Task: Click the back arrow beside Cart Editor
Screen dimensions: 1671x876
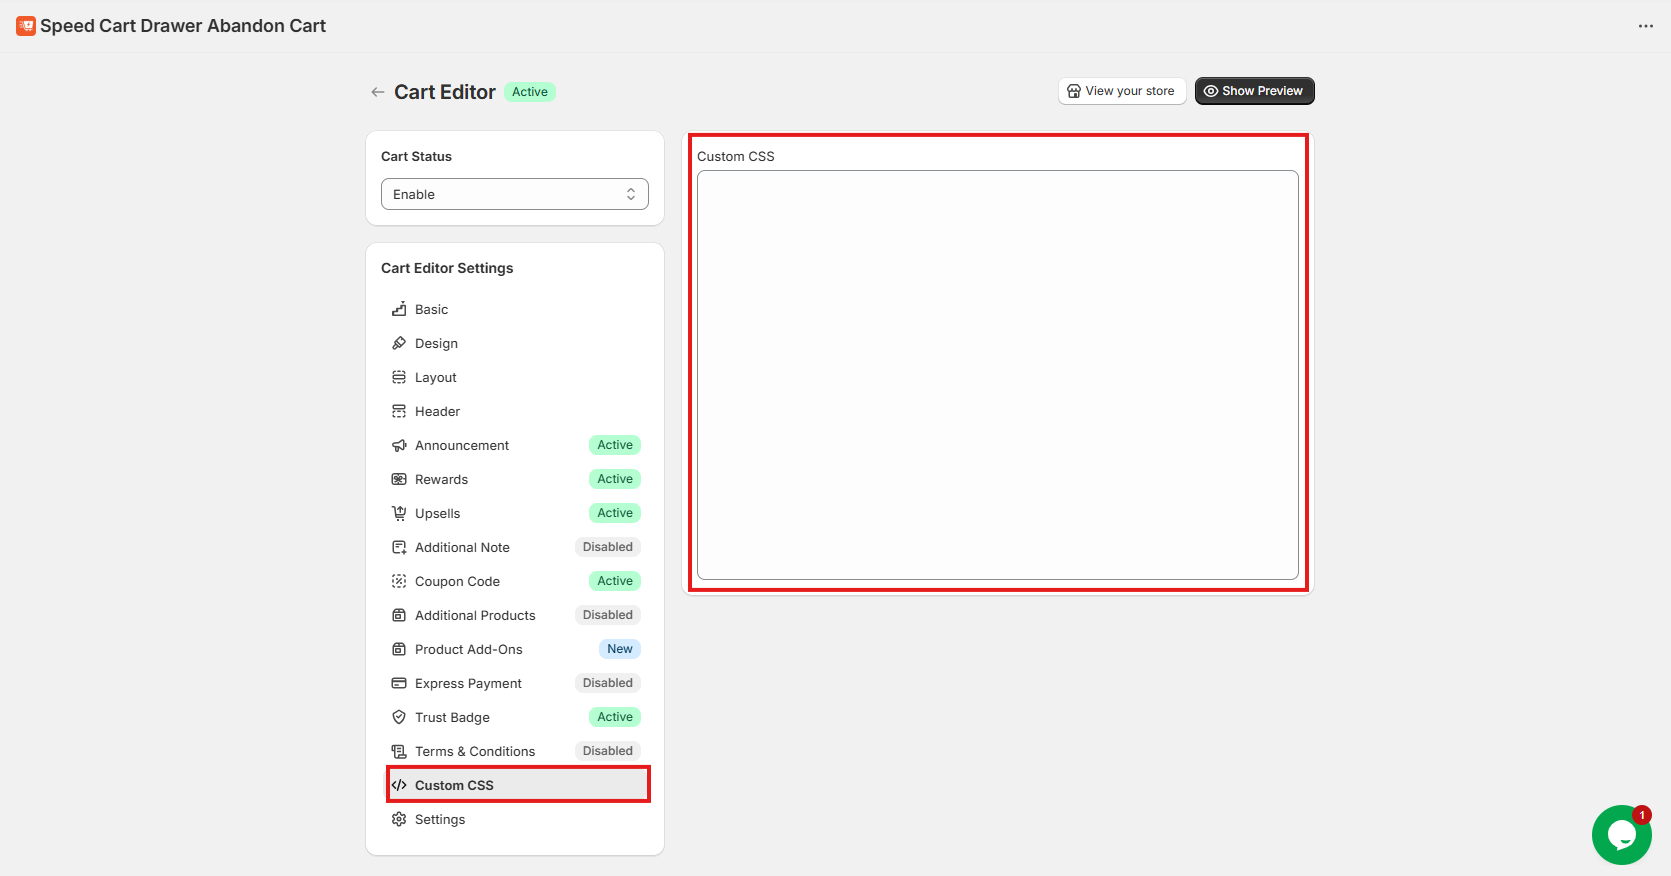Action: [x=377, y=92]
